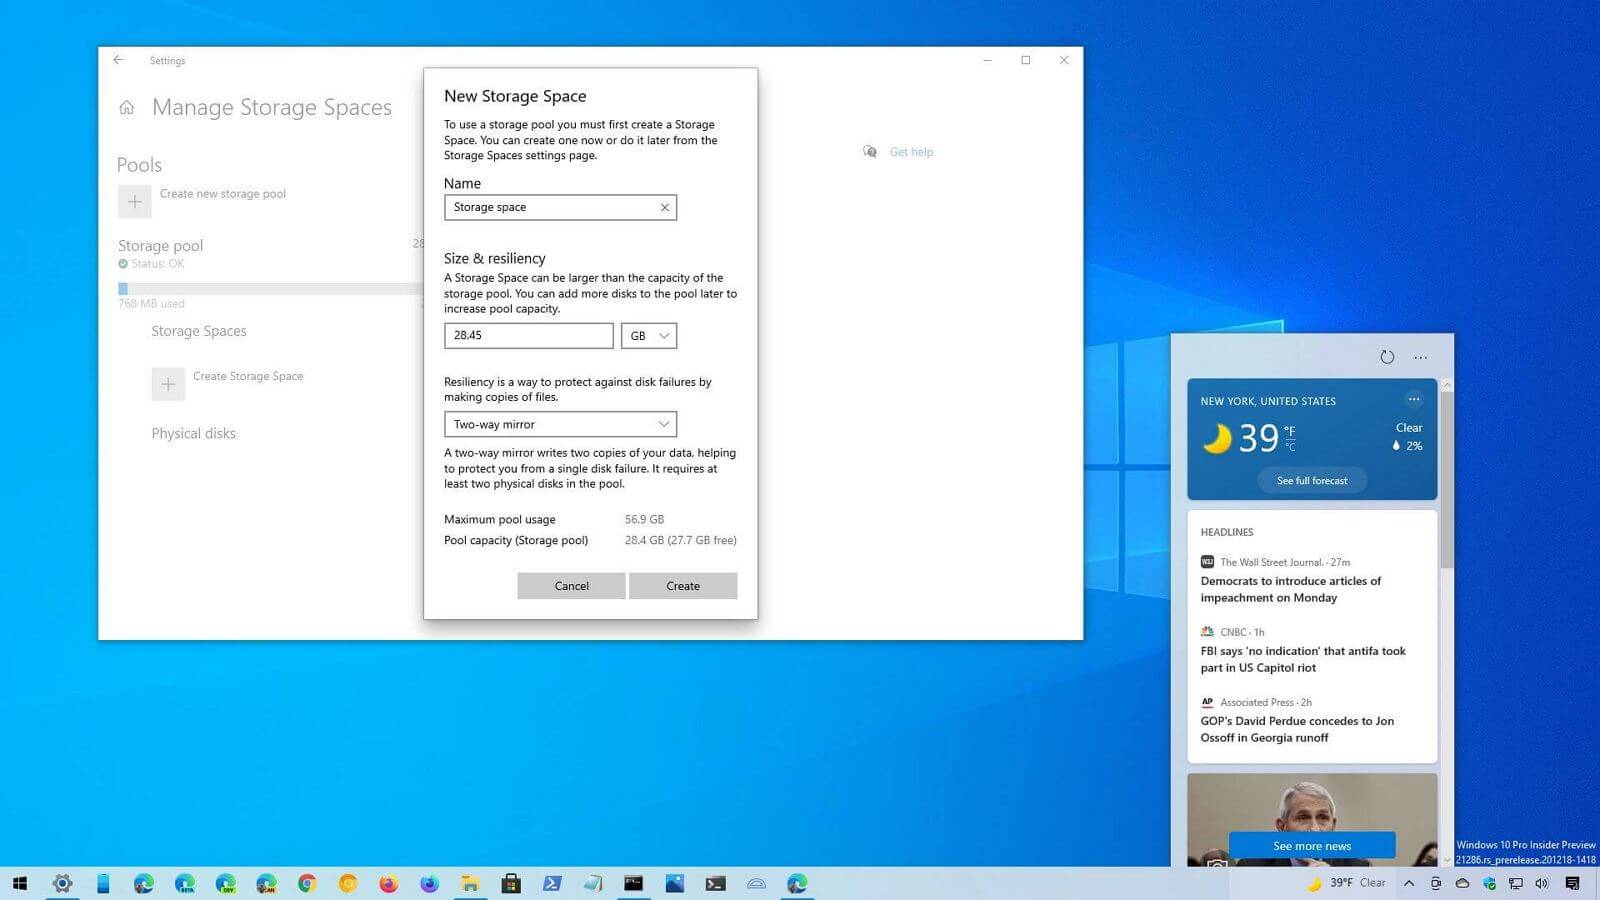
Task: Refresh the news widget using the circular arrow
Action: coord(1387,356)
